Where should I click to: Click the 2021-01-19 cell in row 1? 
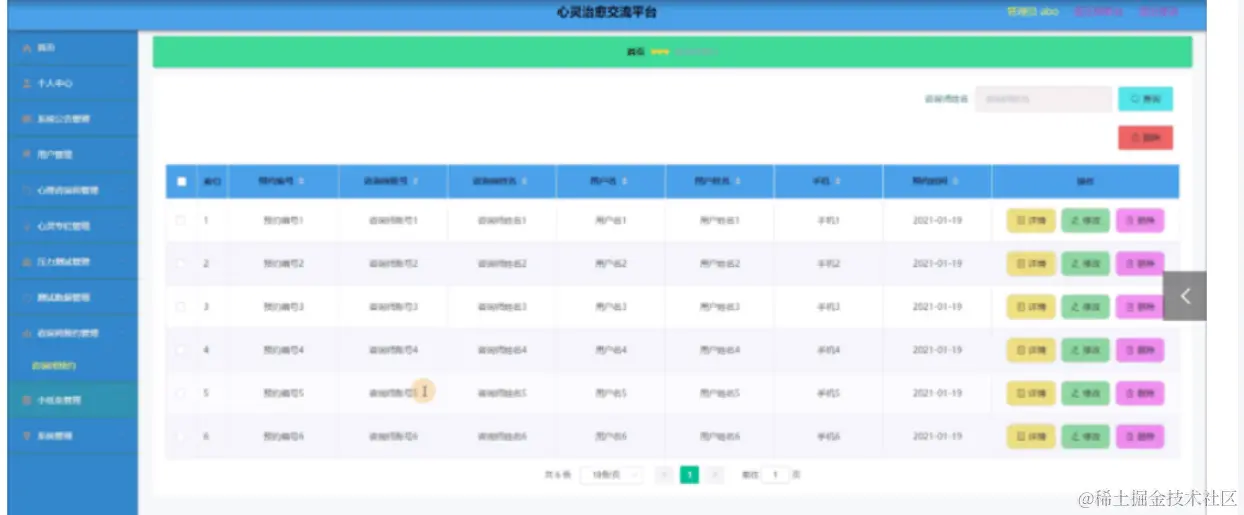937,220
